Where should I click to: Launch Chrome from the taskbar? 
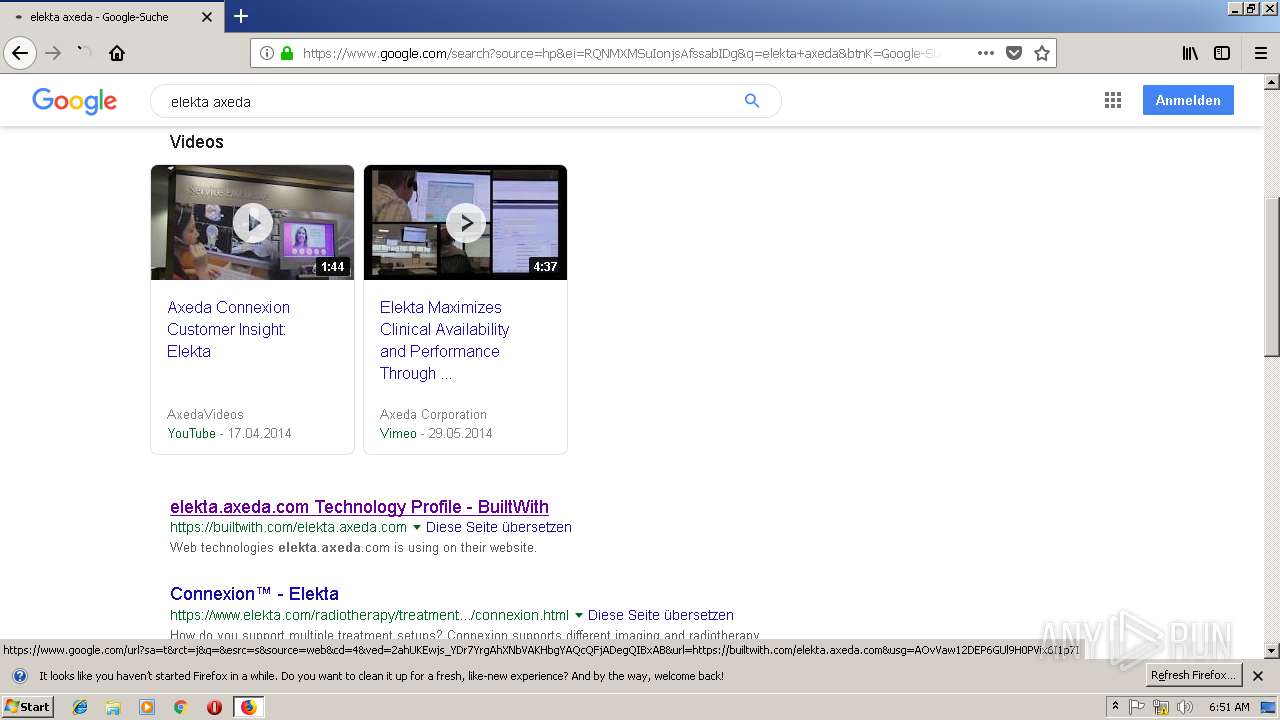[180, 707]
